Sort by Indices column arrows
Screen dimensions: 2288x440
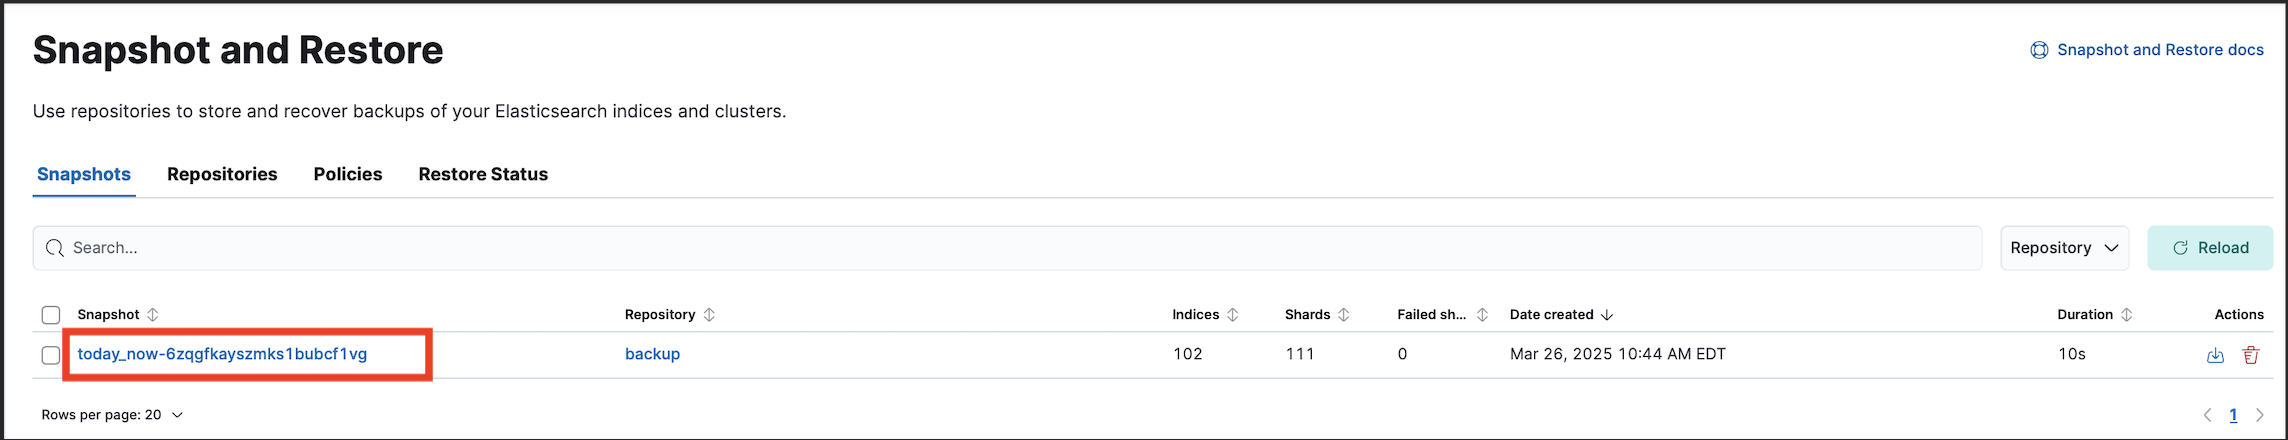[1233, 314]
